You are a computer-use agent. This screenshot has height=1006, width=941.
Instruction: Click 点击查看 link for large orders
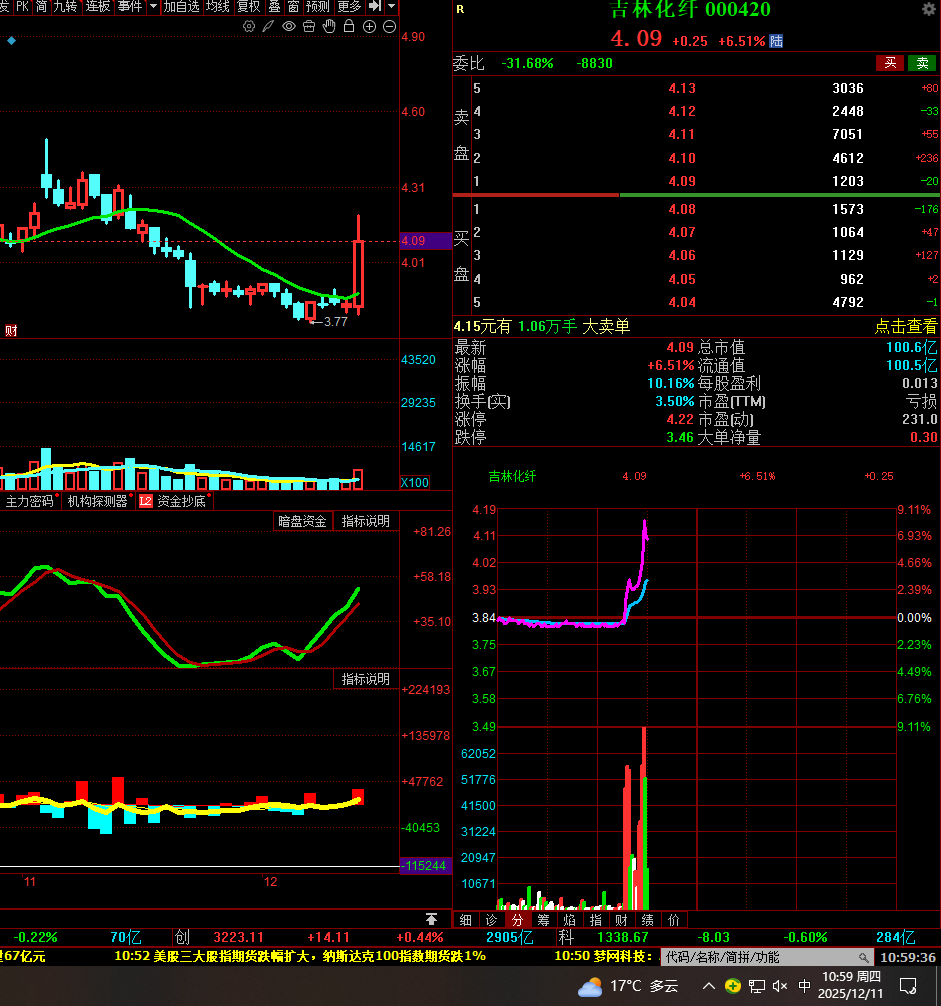tap(906, 327)
